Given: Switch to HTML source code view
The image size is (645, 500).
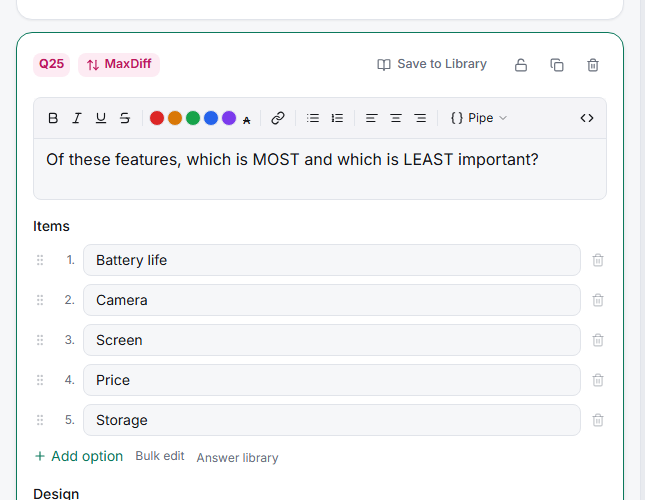Looking at the screenshot, I should 587,118.
